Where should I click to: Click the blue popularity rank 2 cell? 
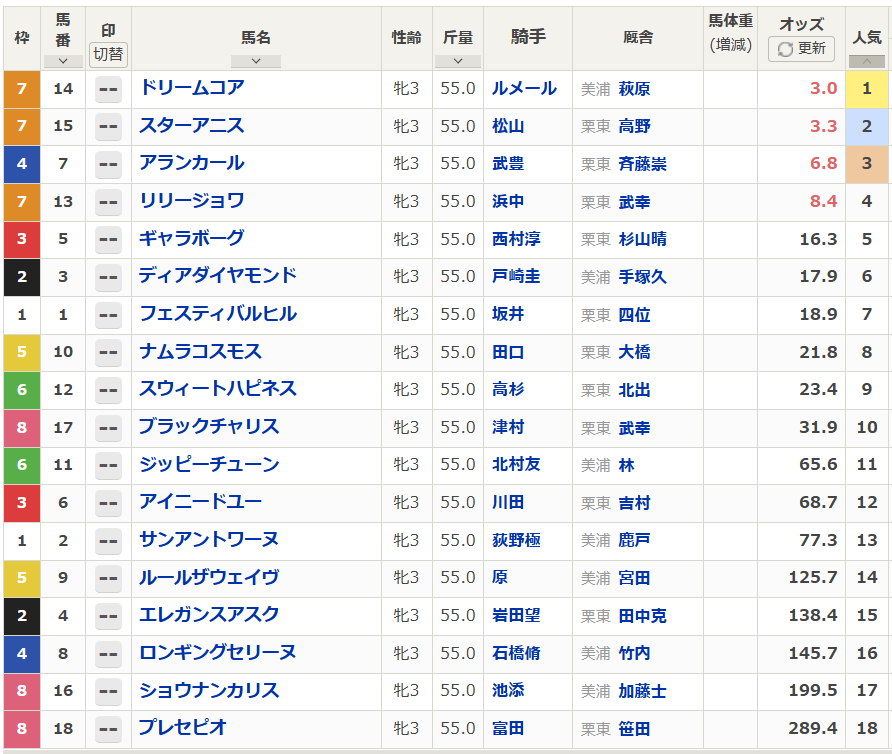[x=866, y=126]
